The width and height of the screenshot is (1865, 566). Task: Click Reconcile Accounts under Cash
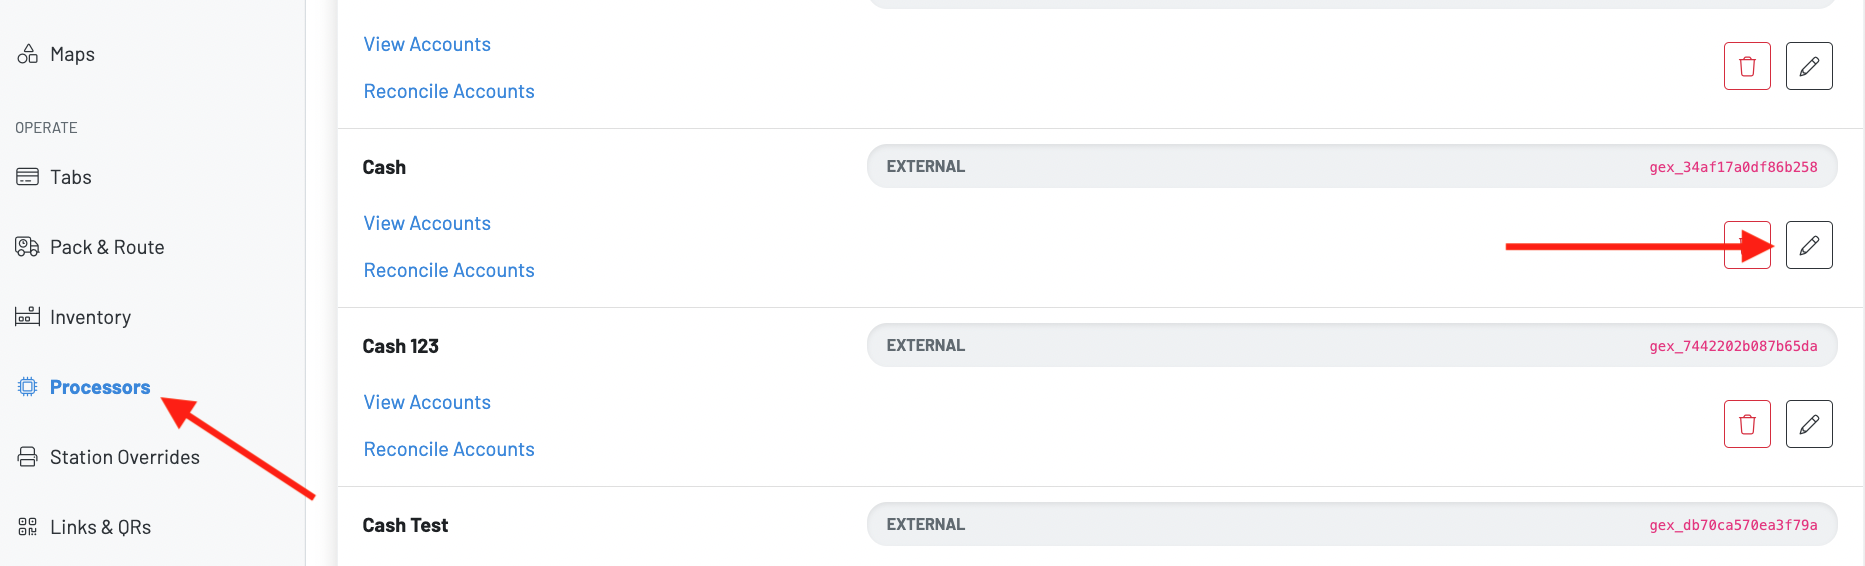tap(449, 270)
